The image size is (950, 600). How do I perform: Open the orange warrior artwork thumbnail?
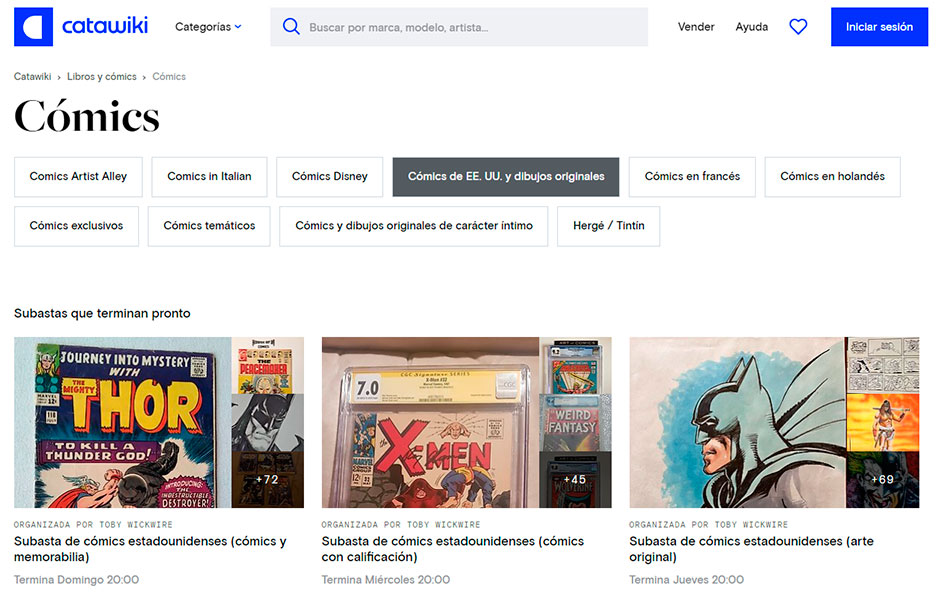[x=883, y=422]
